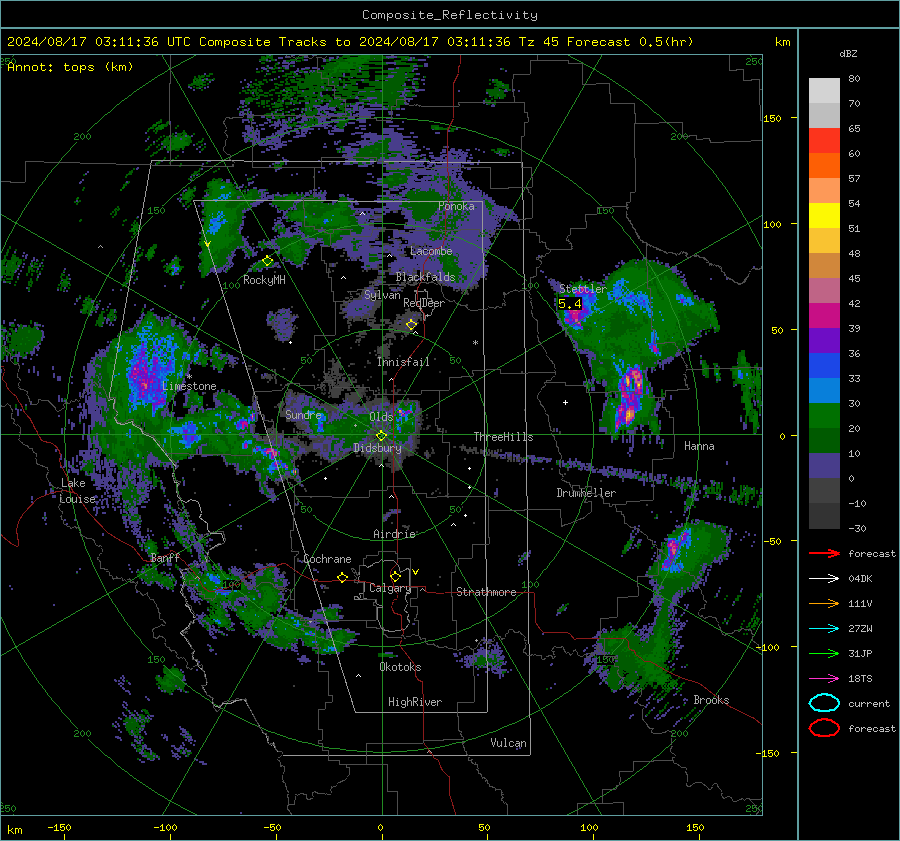Click the Okotoks city label

[400, 667]
